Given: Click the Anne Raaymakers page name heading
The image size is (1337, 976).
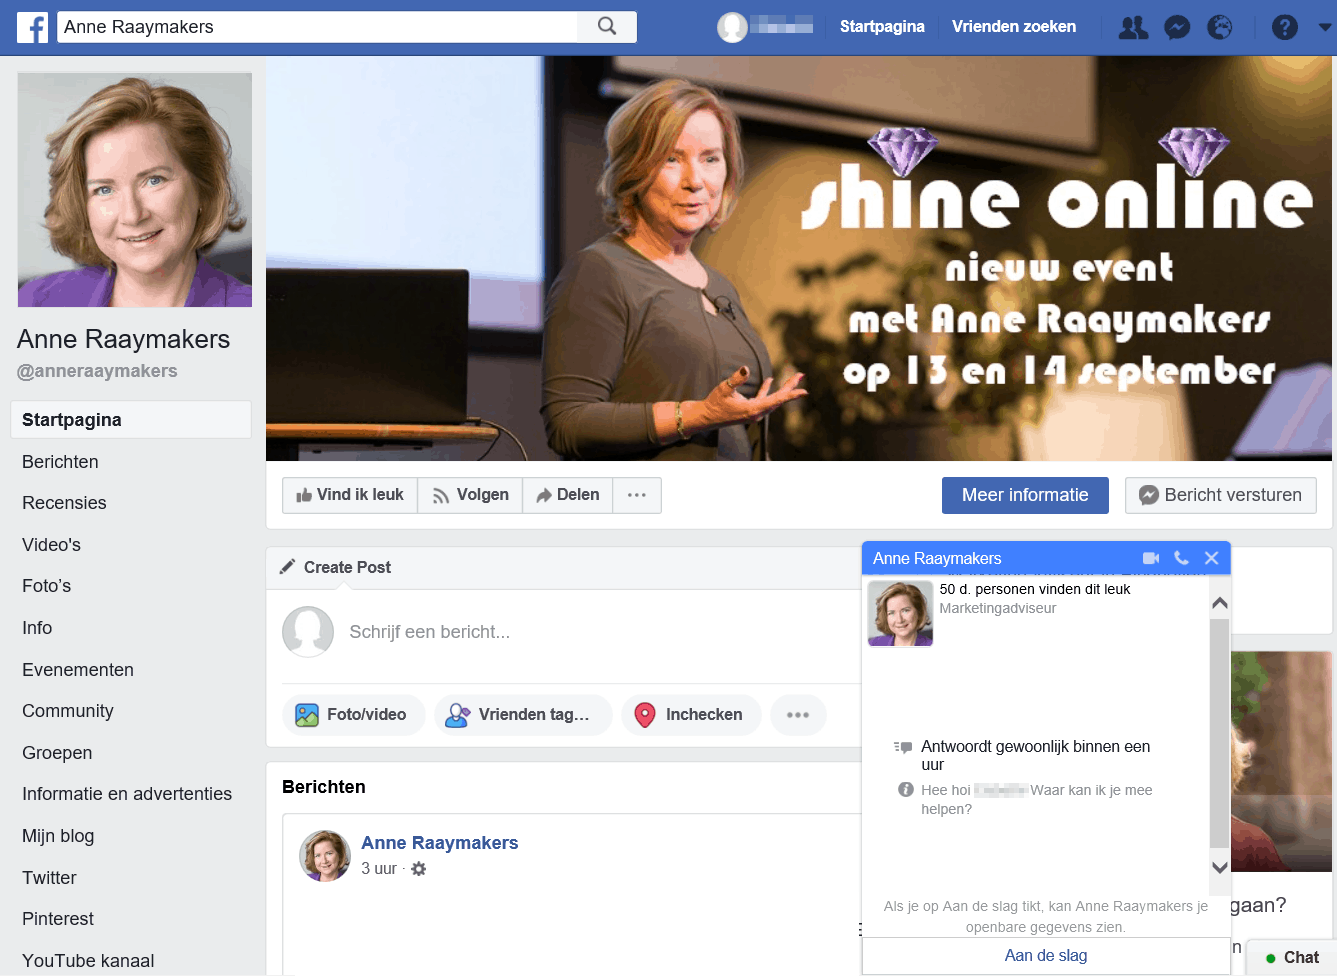Looking at the screenshot, I should [123, 339].
